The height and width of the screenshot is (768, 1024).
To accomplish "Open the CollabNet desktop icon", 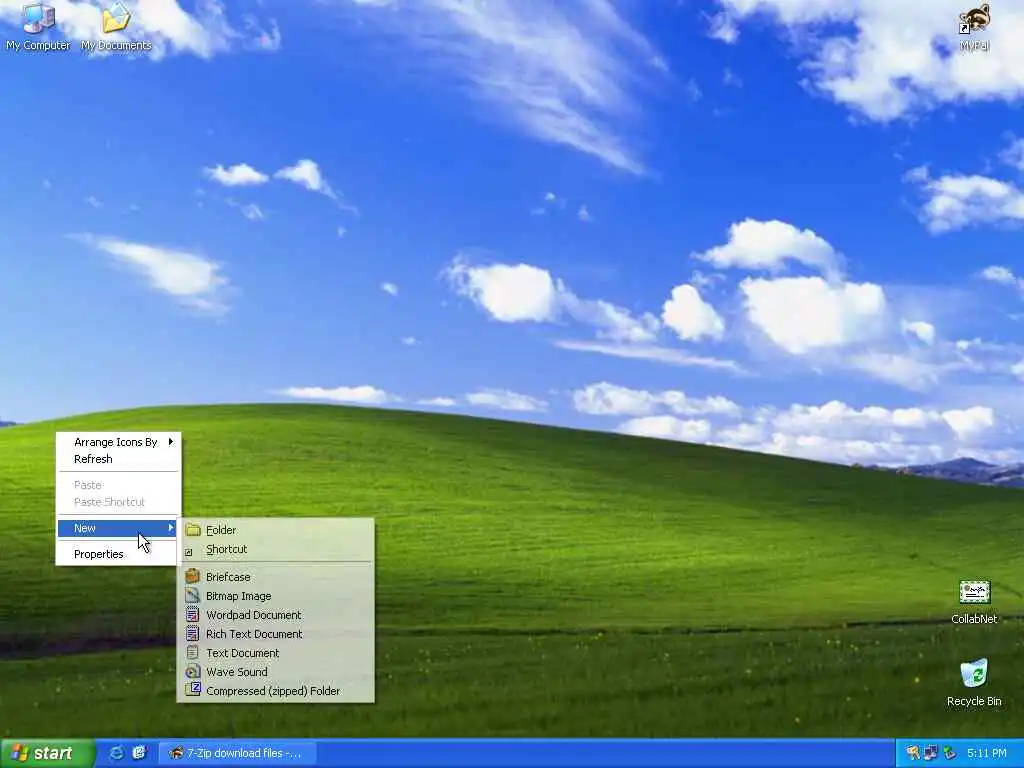I will pos(974,601).
